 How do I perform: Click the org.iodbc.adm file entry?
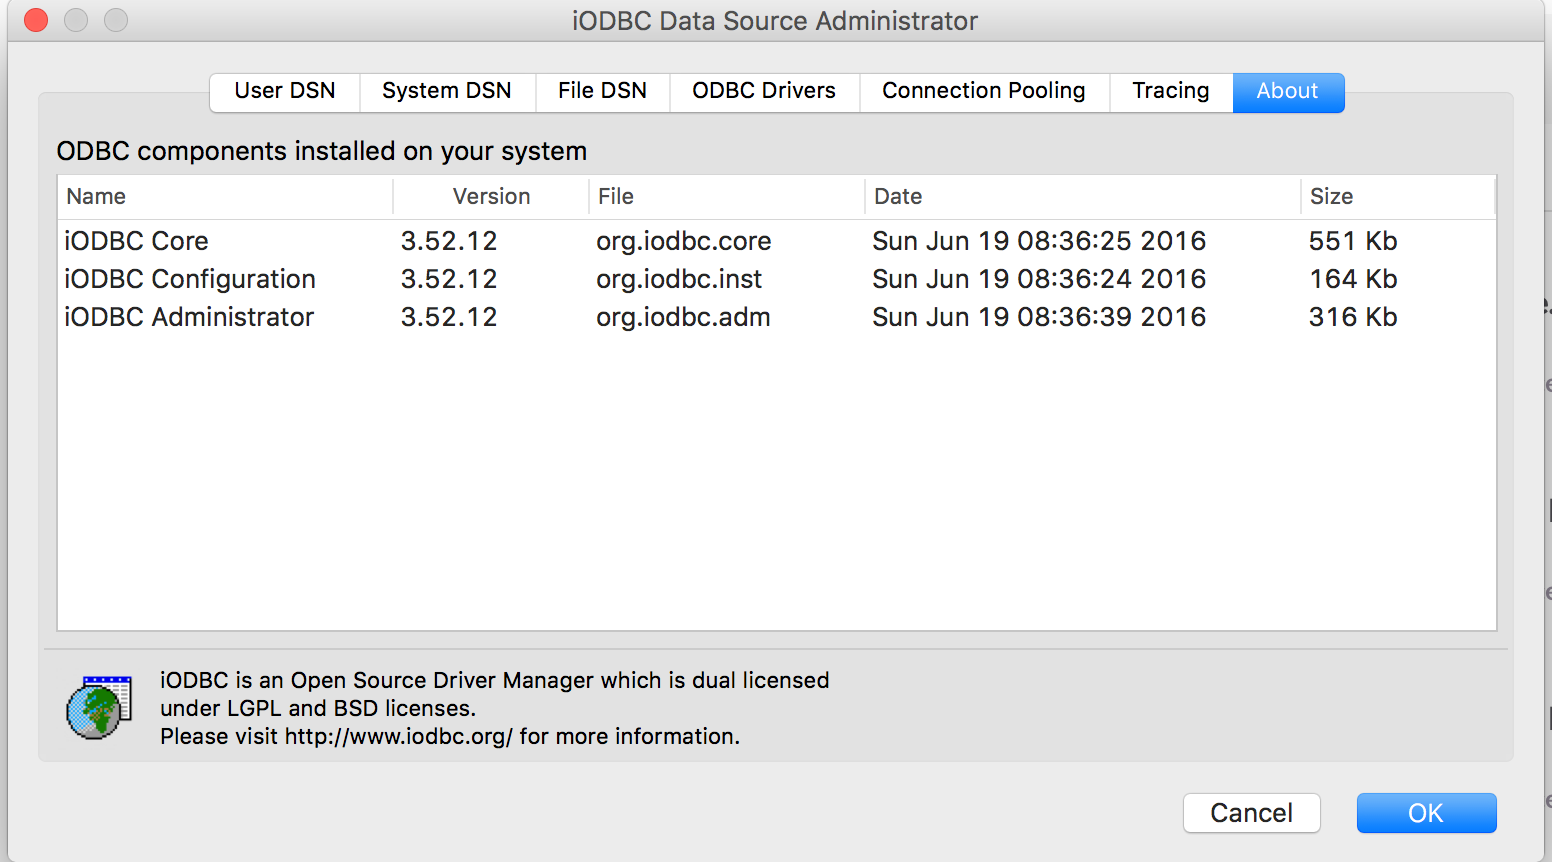683,317
